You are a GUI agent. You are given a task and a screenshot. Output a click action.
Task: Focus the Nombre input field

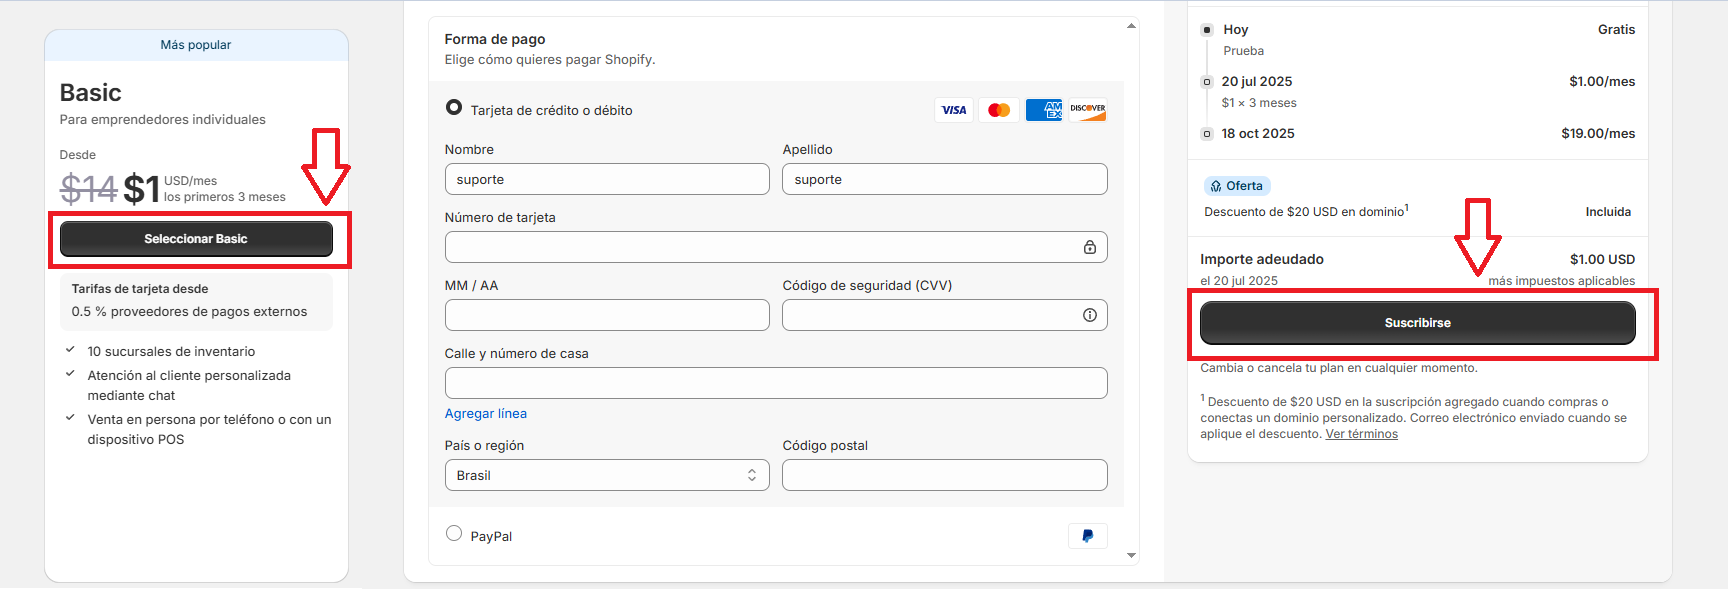coord(607,179)
